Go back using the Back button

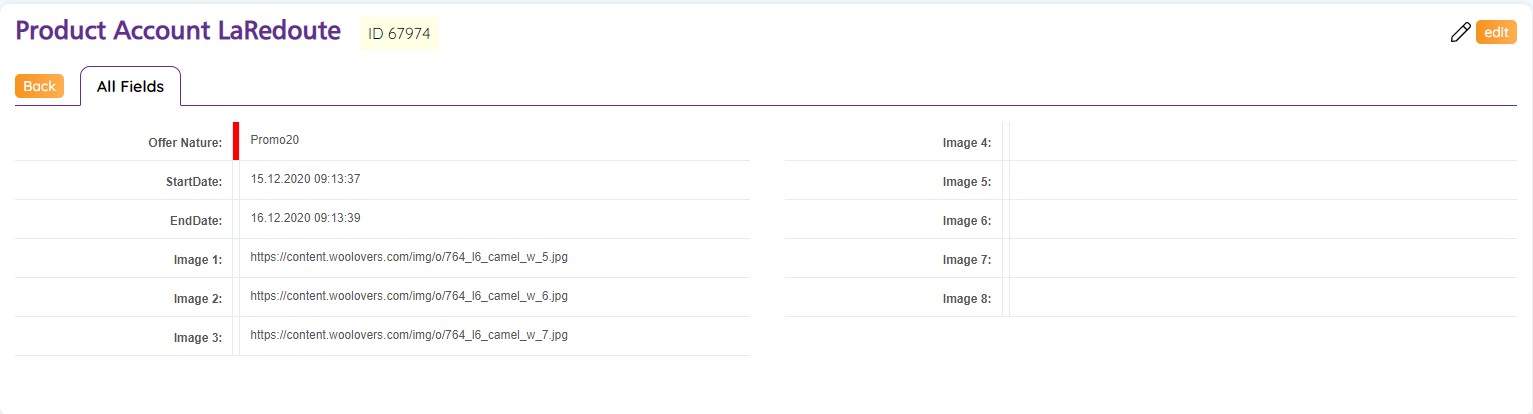[x=39, y=86]
